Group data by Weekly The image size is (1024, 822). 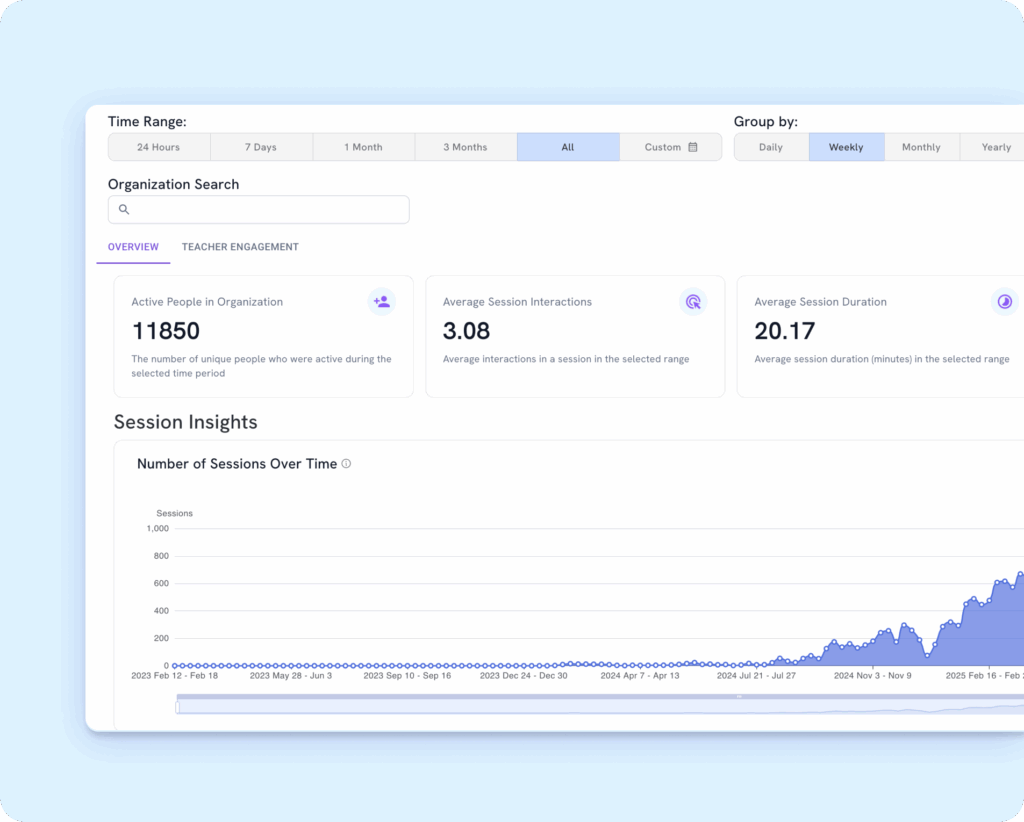[846, 147]
